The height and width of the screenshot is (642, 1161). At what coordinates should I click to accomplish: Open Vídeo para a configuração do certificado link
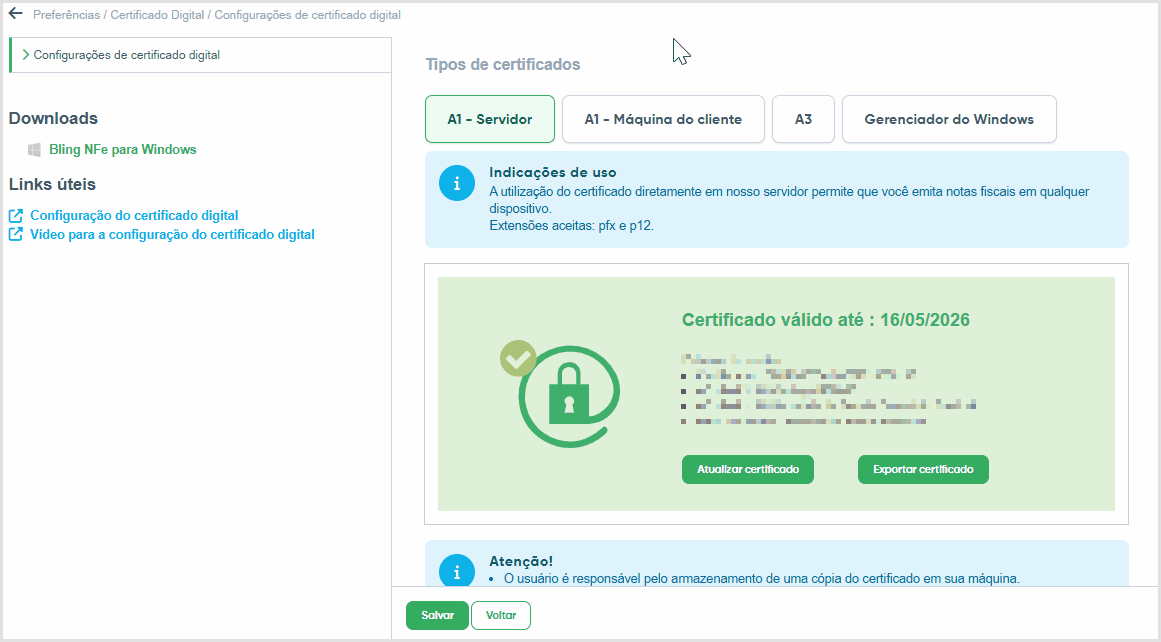[x=173, y=234]
